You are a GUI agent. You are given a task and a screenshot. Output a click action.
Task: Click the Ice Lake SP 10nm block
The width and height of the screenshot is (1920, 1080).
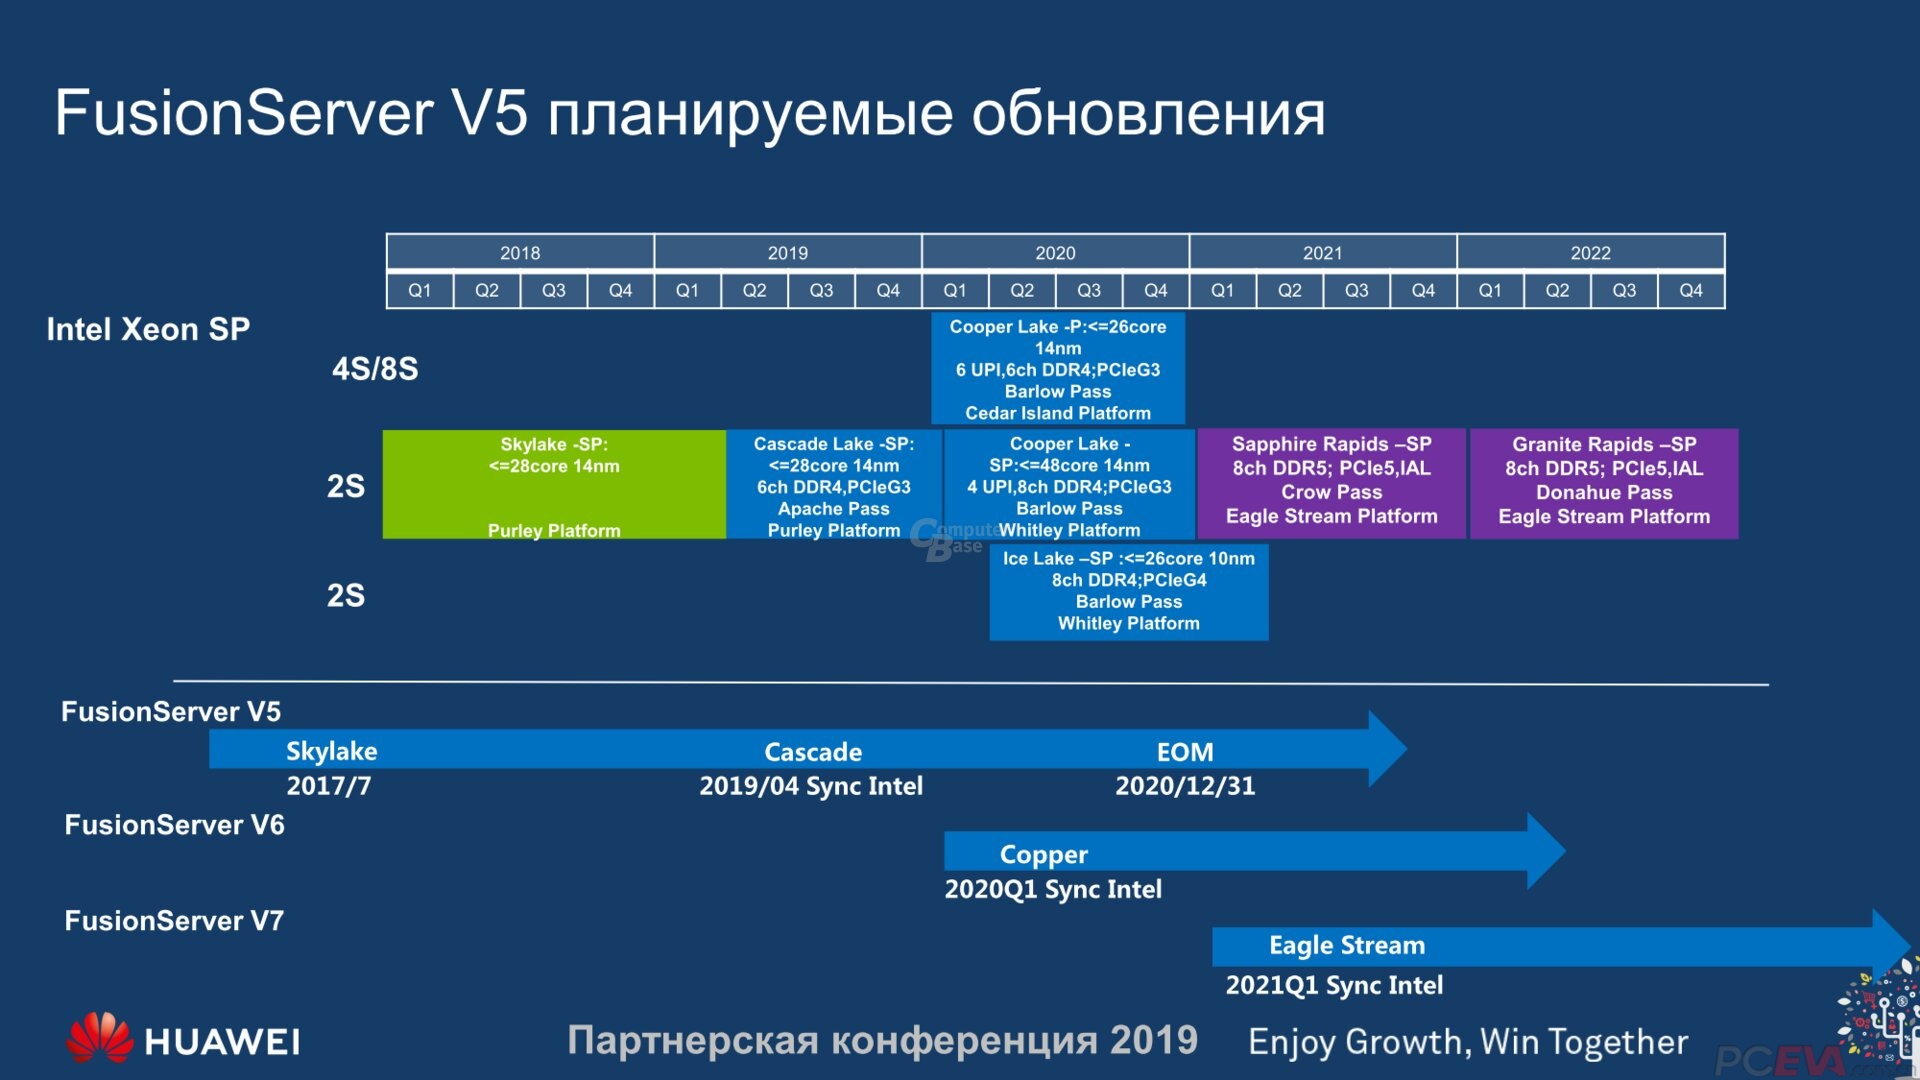coord(1125,591)
